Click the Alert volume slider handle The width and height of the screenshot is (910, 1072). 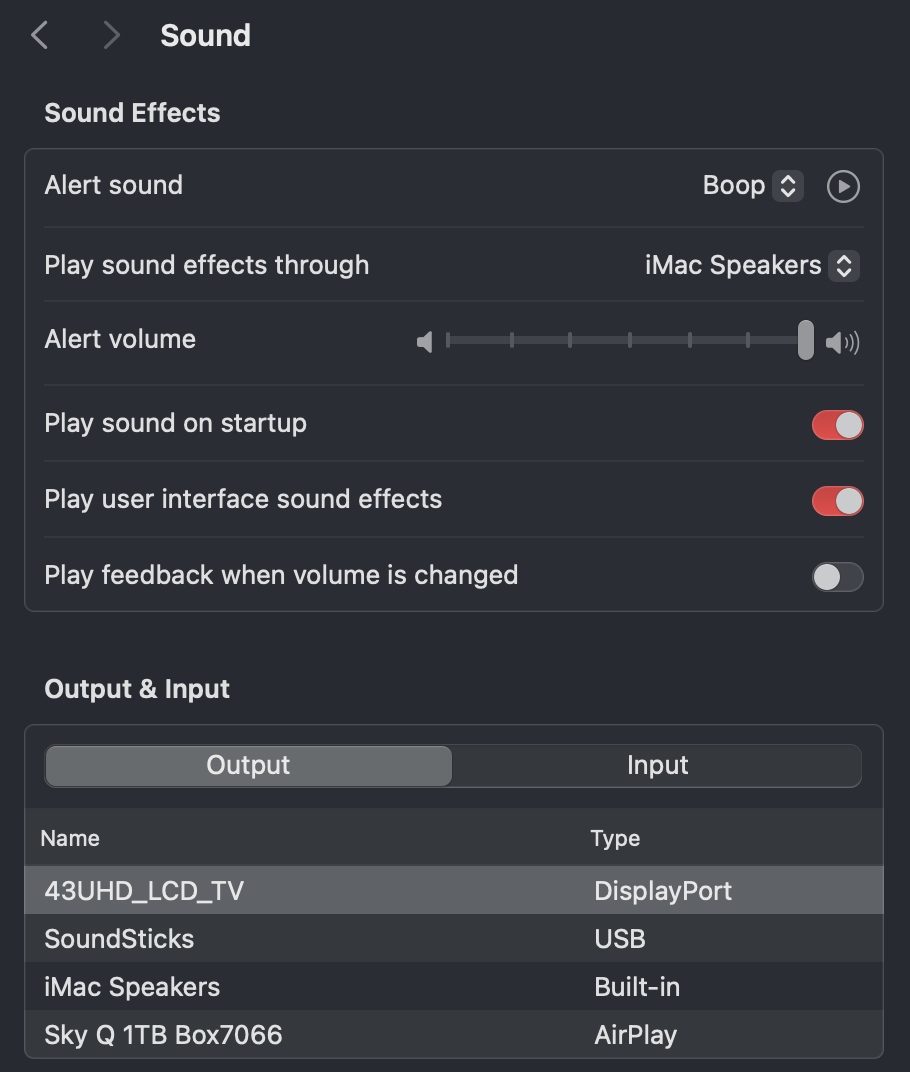coord(805,340)
